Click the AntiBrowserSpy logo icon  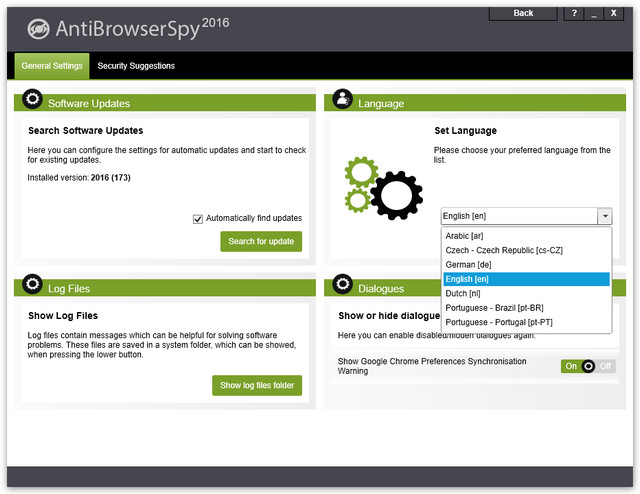point(40,28)
